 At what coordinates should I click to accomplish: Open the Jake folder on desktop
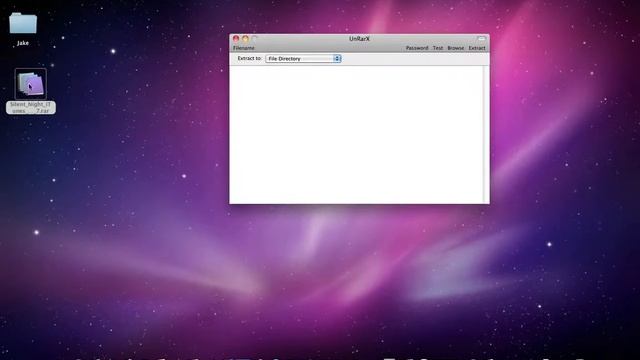click(23, 23)
